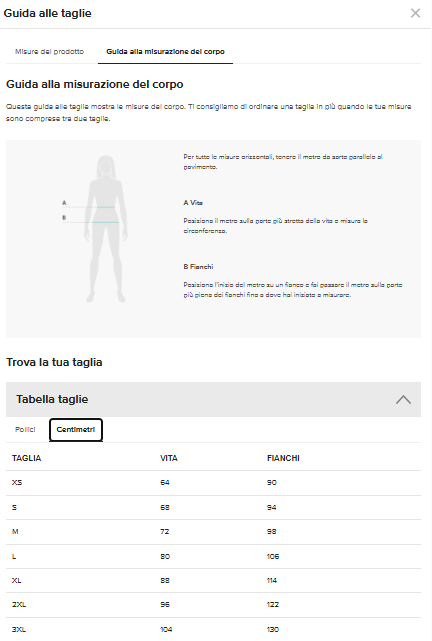Click the VITA column header
This screenshot has width=432, height=641.
(169, 458)
